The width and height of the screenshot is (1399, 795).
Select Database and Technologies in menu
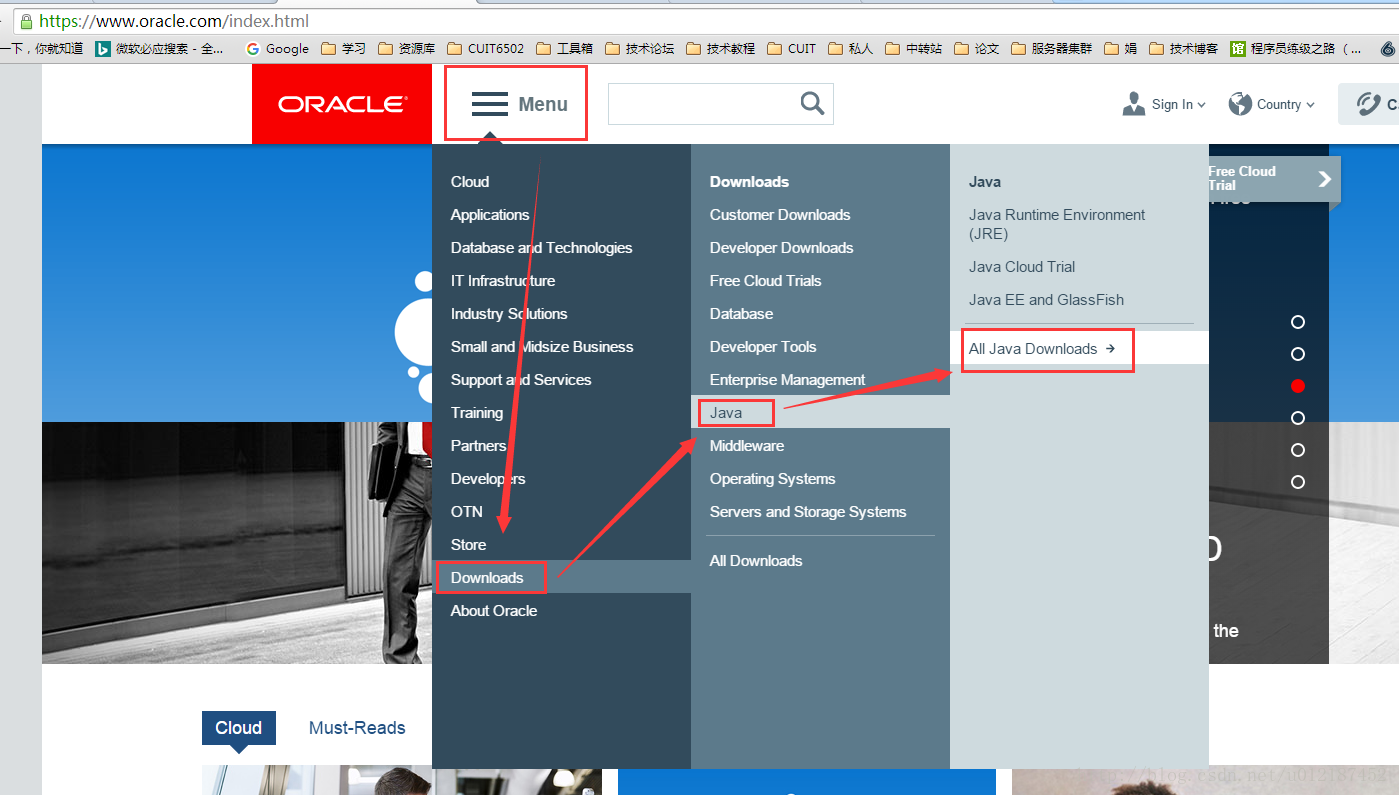pyautogui.click(x=542, y=248)
